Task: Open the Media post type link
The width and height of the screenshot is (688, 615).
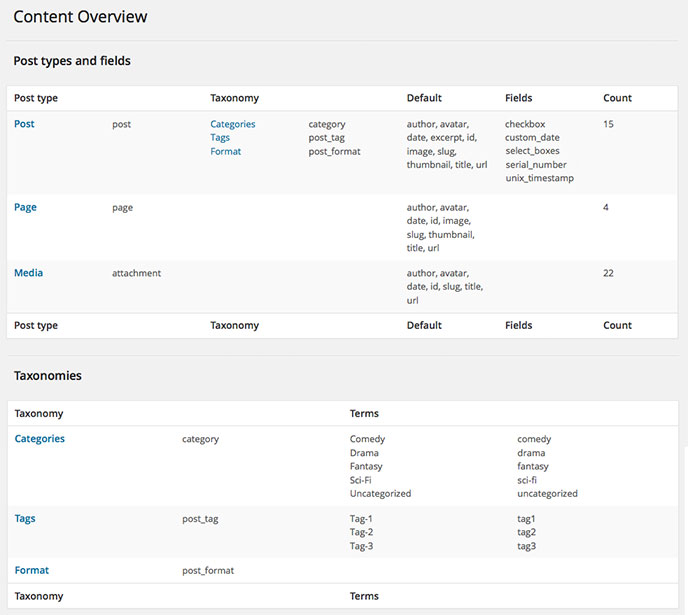Action: tap(28, 272)
